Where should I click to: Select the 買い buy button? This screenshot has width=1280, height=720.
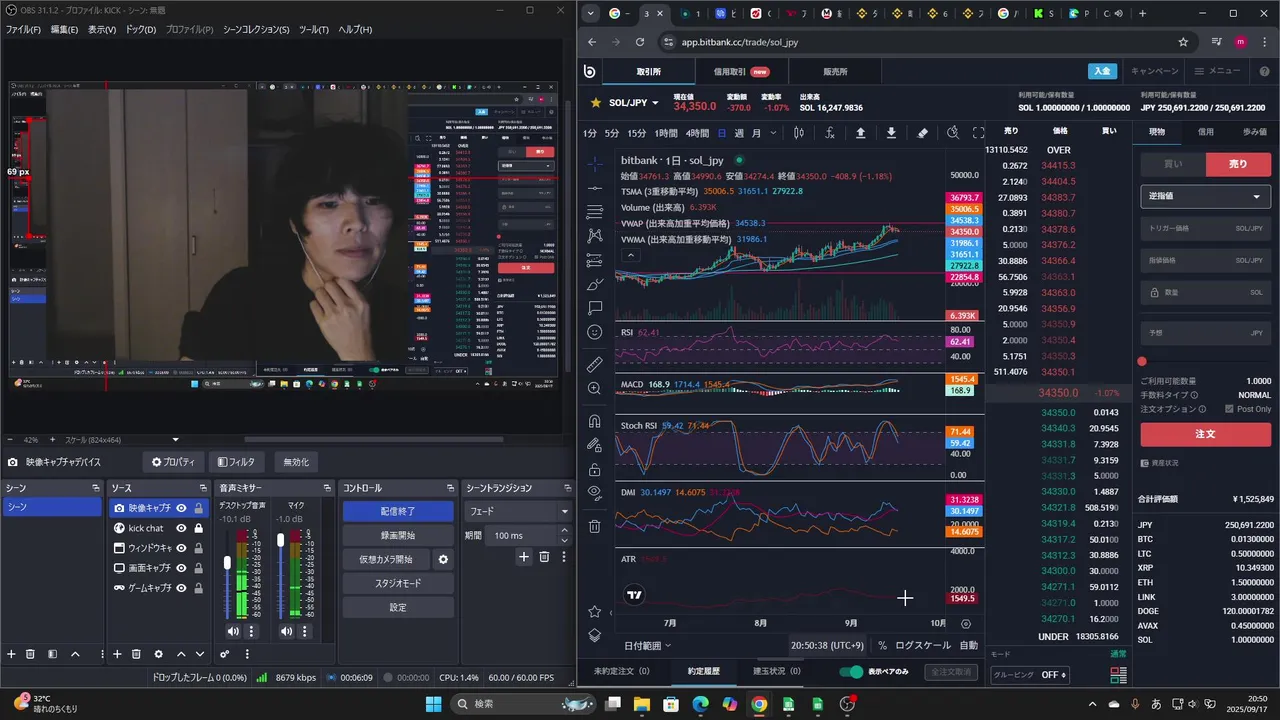click(x=1172, y=164)
